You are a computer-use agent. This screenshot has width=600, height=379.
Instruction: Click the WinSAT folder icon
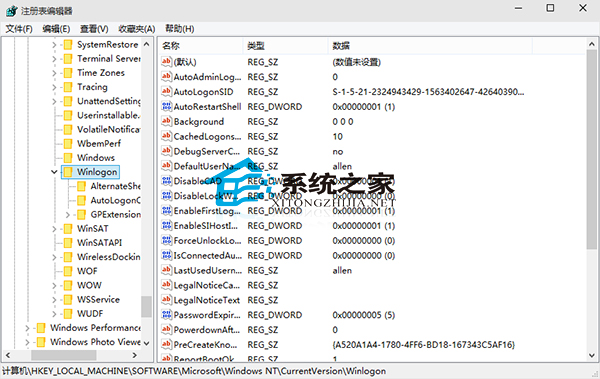[x=68, y=229]
